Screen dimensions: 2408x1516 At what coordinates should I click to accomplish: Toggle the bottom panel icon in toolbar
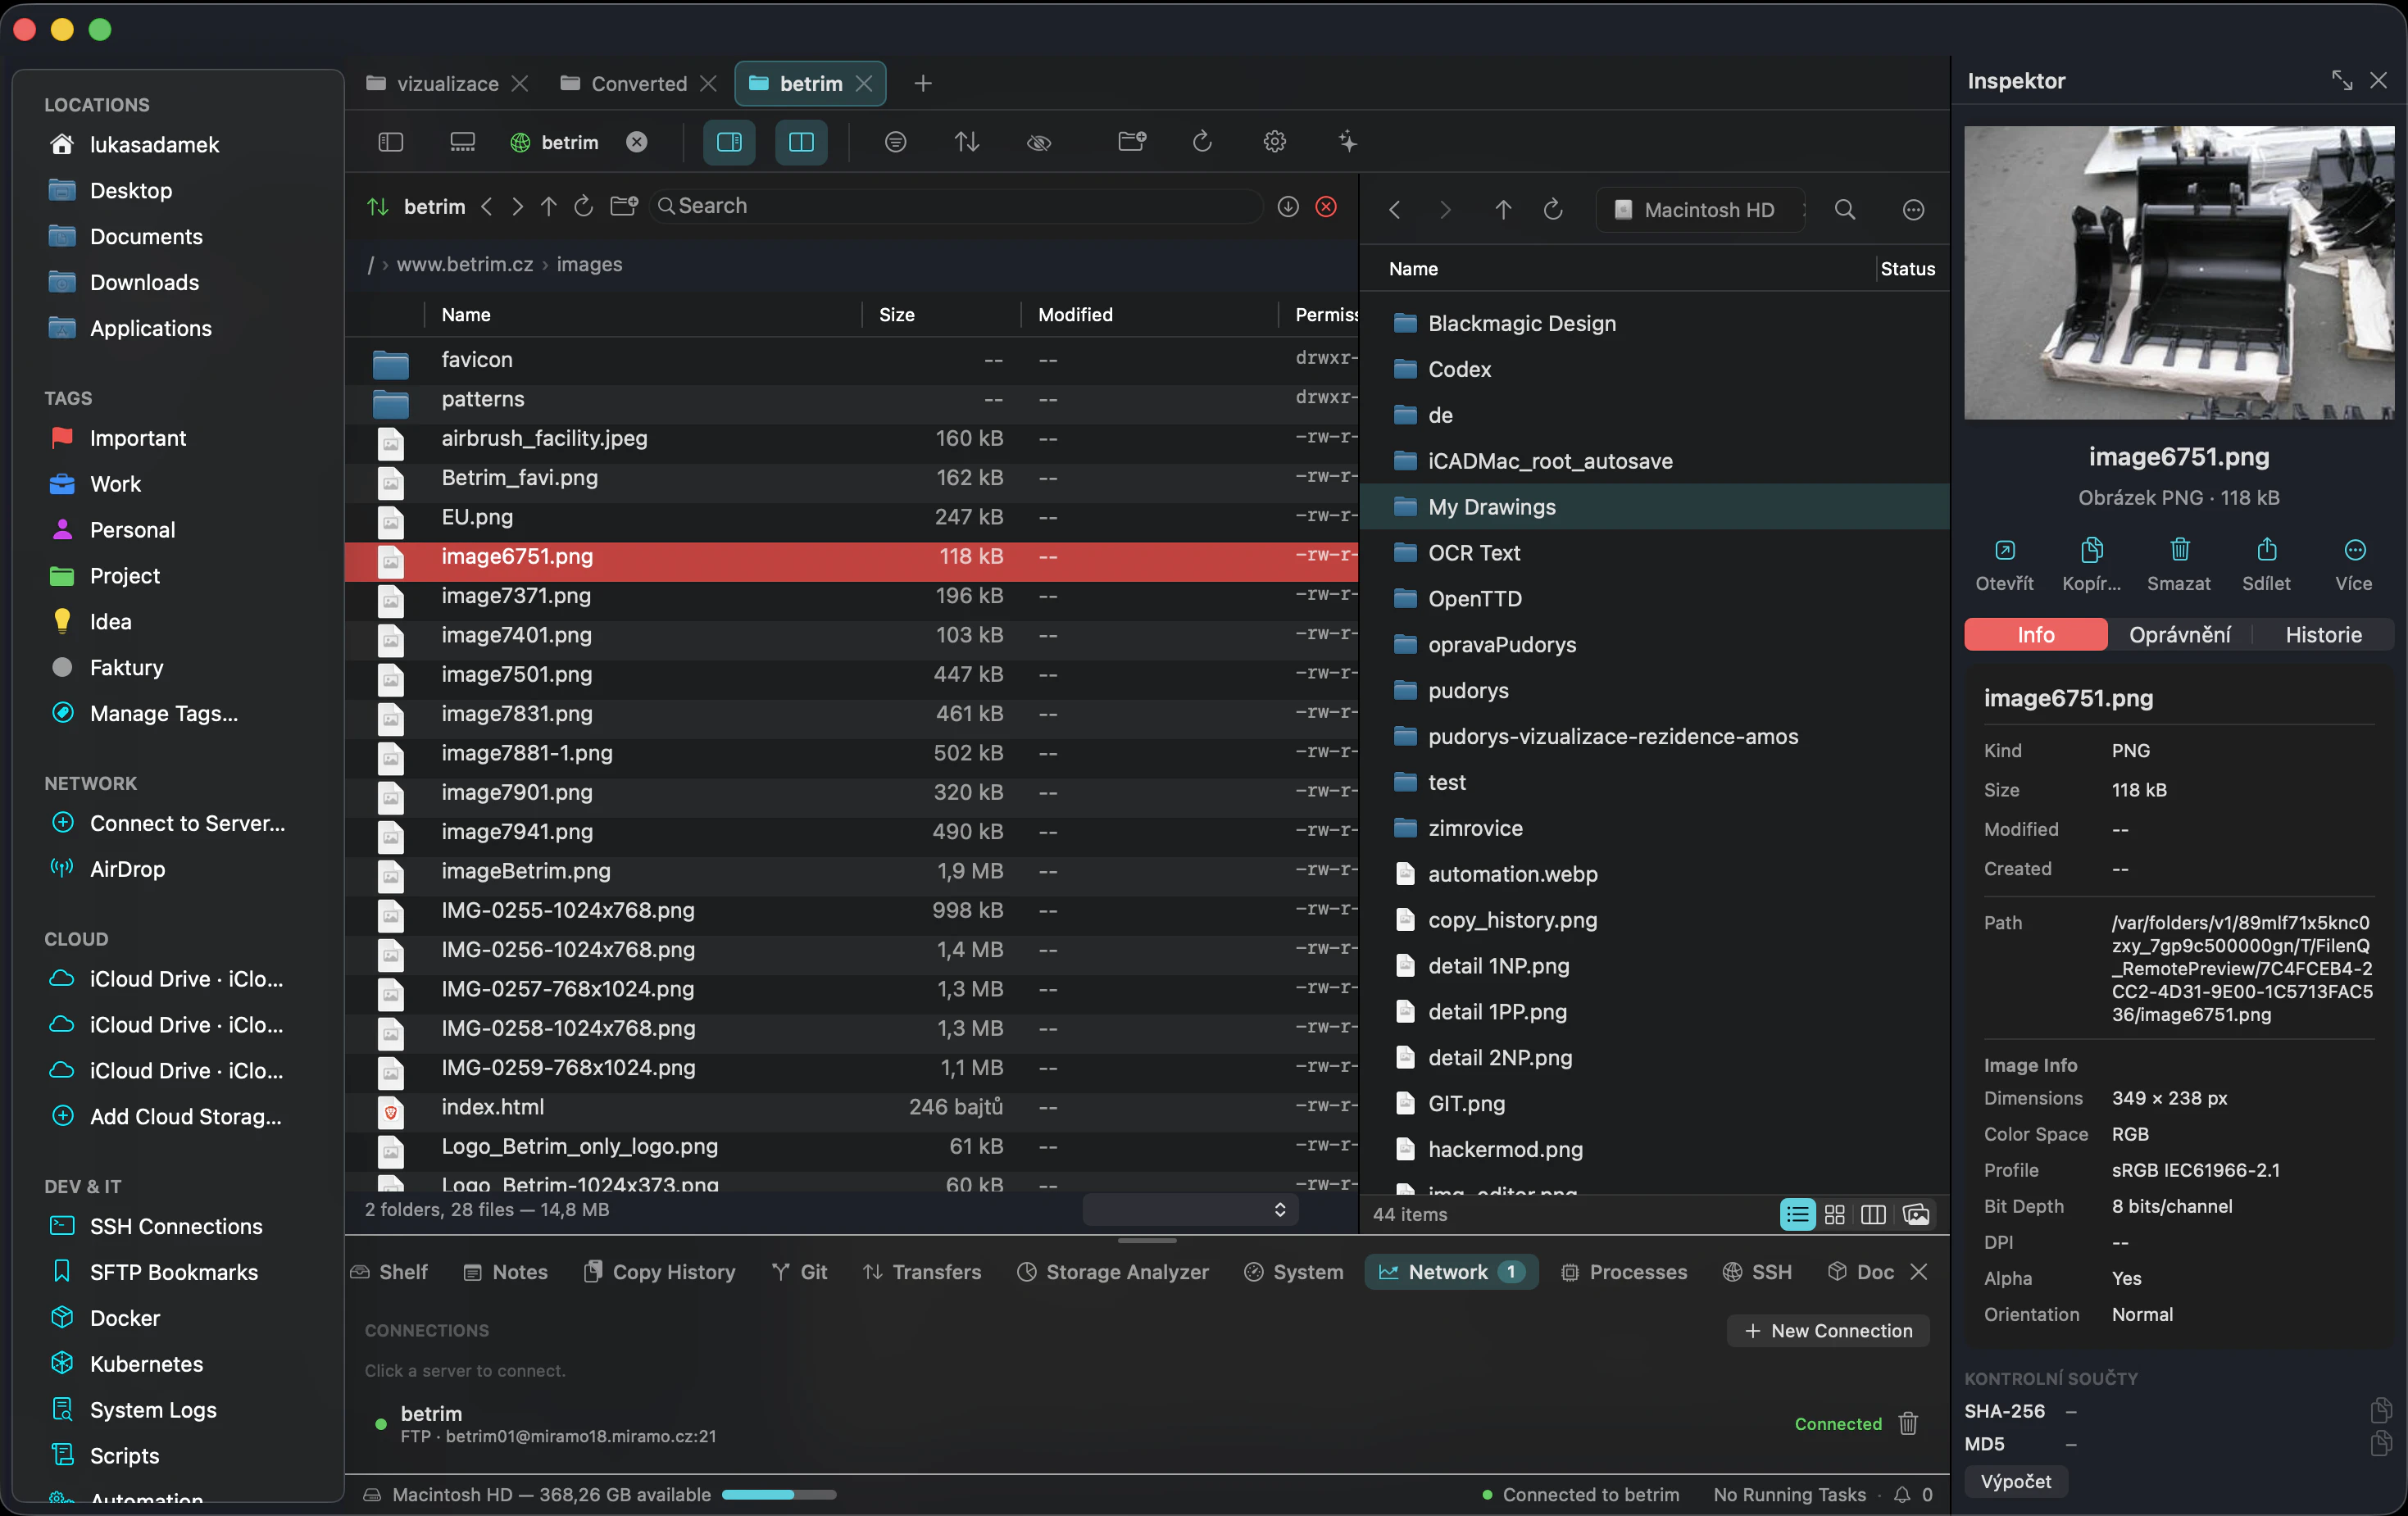(x=462, y=142)
